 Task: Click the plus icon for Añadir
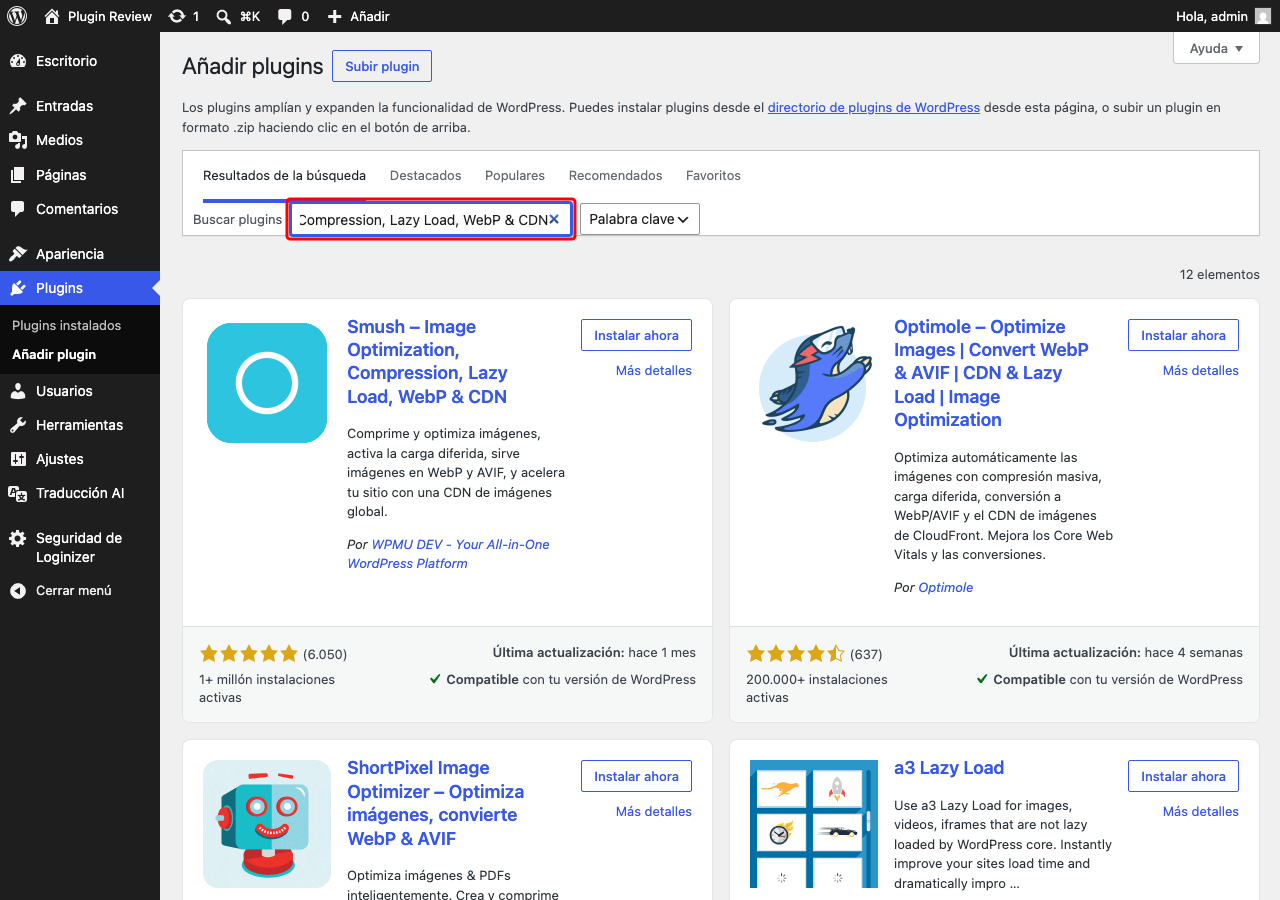[335, 16]
